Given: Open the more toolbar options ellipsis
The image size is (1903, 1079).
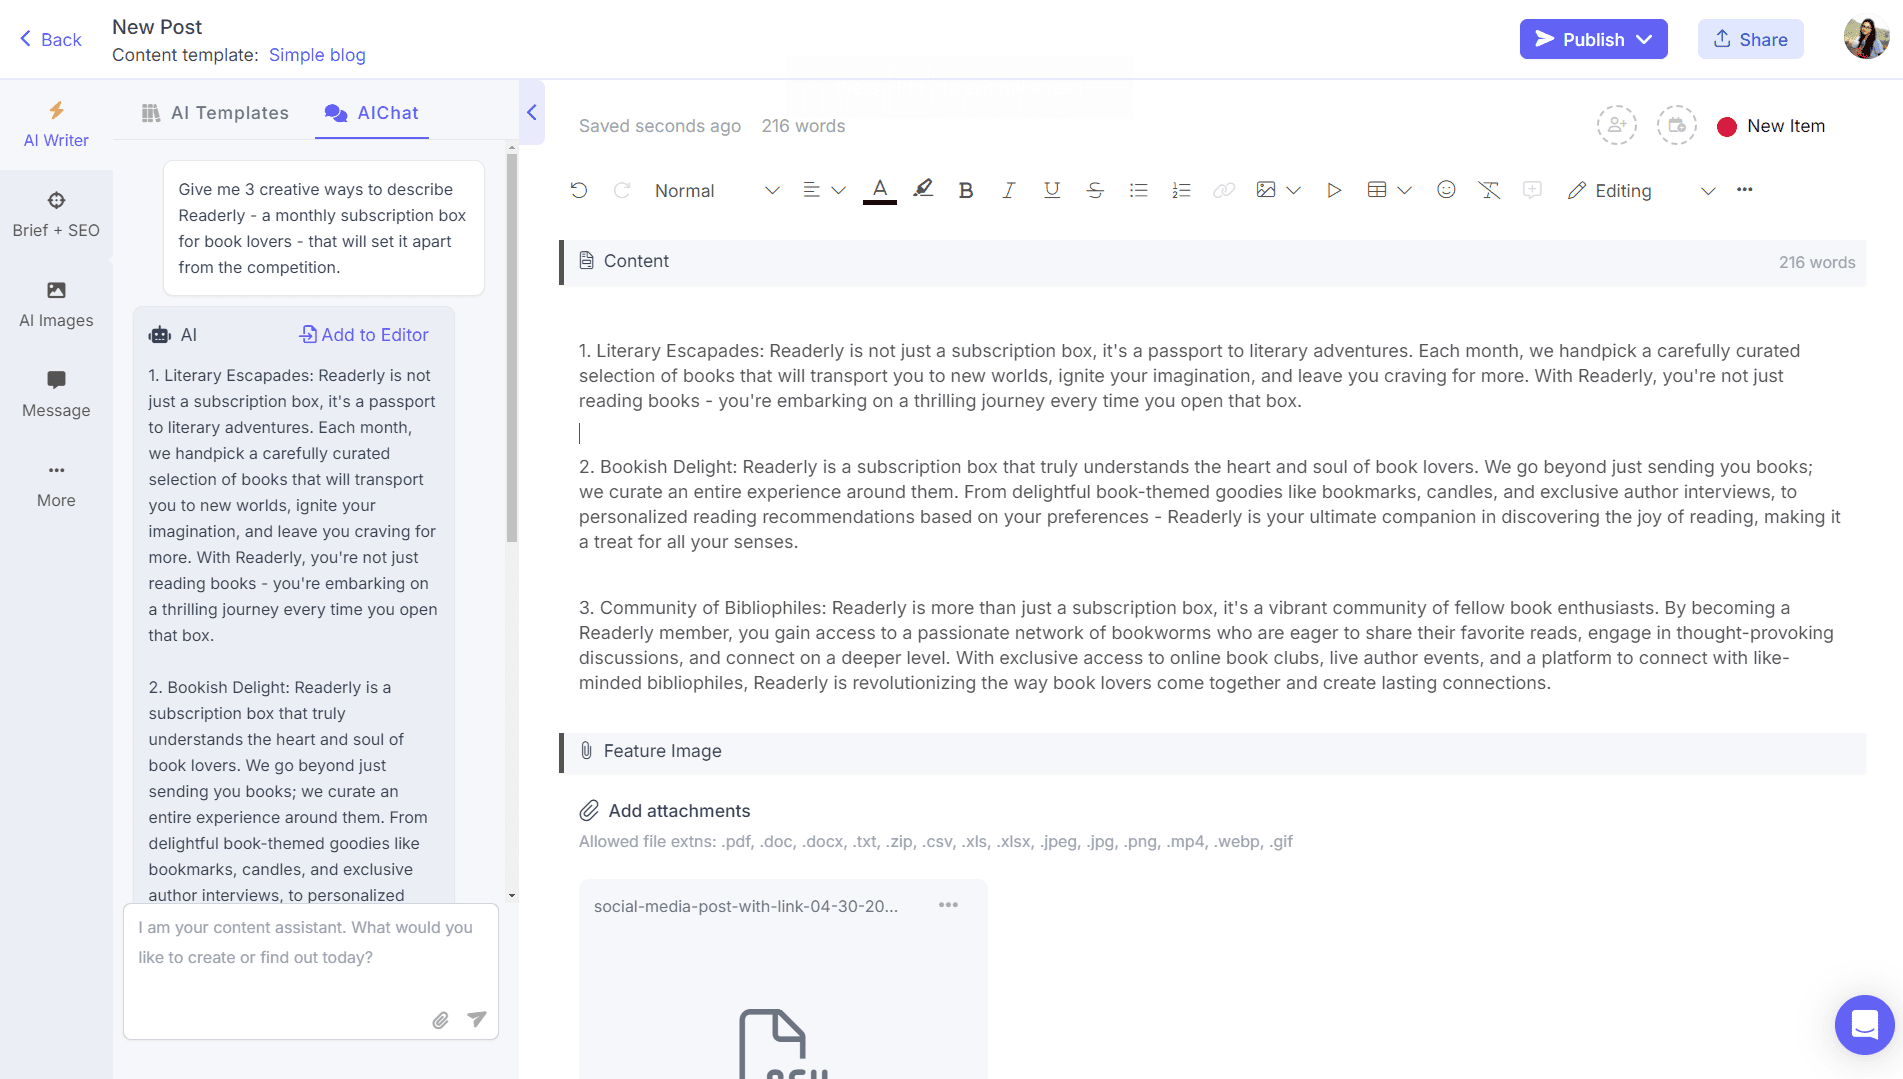Looking at the screenshot, I should click(x=1745, y=190).
